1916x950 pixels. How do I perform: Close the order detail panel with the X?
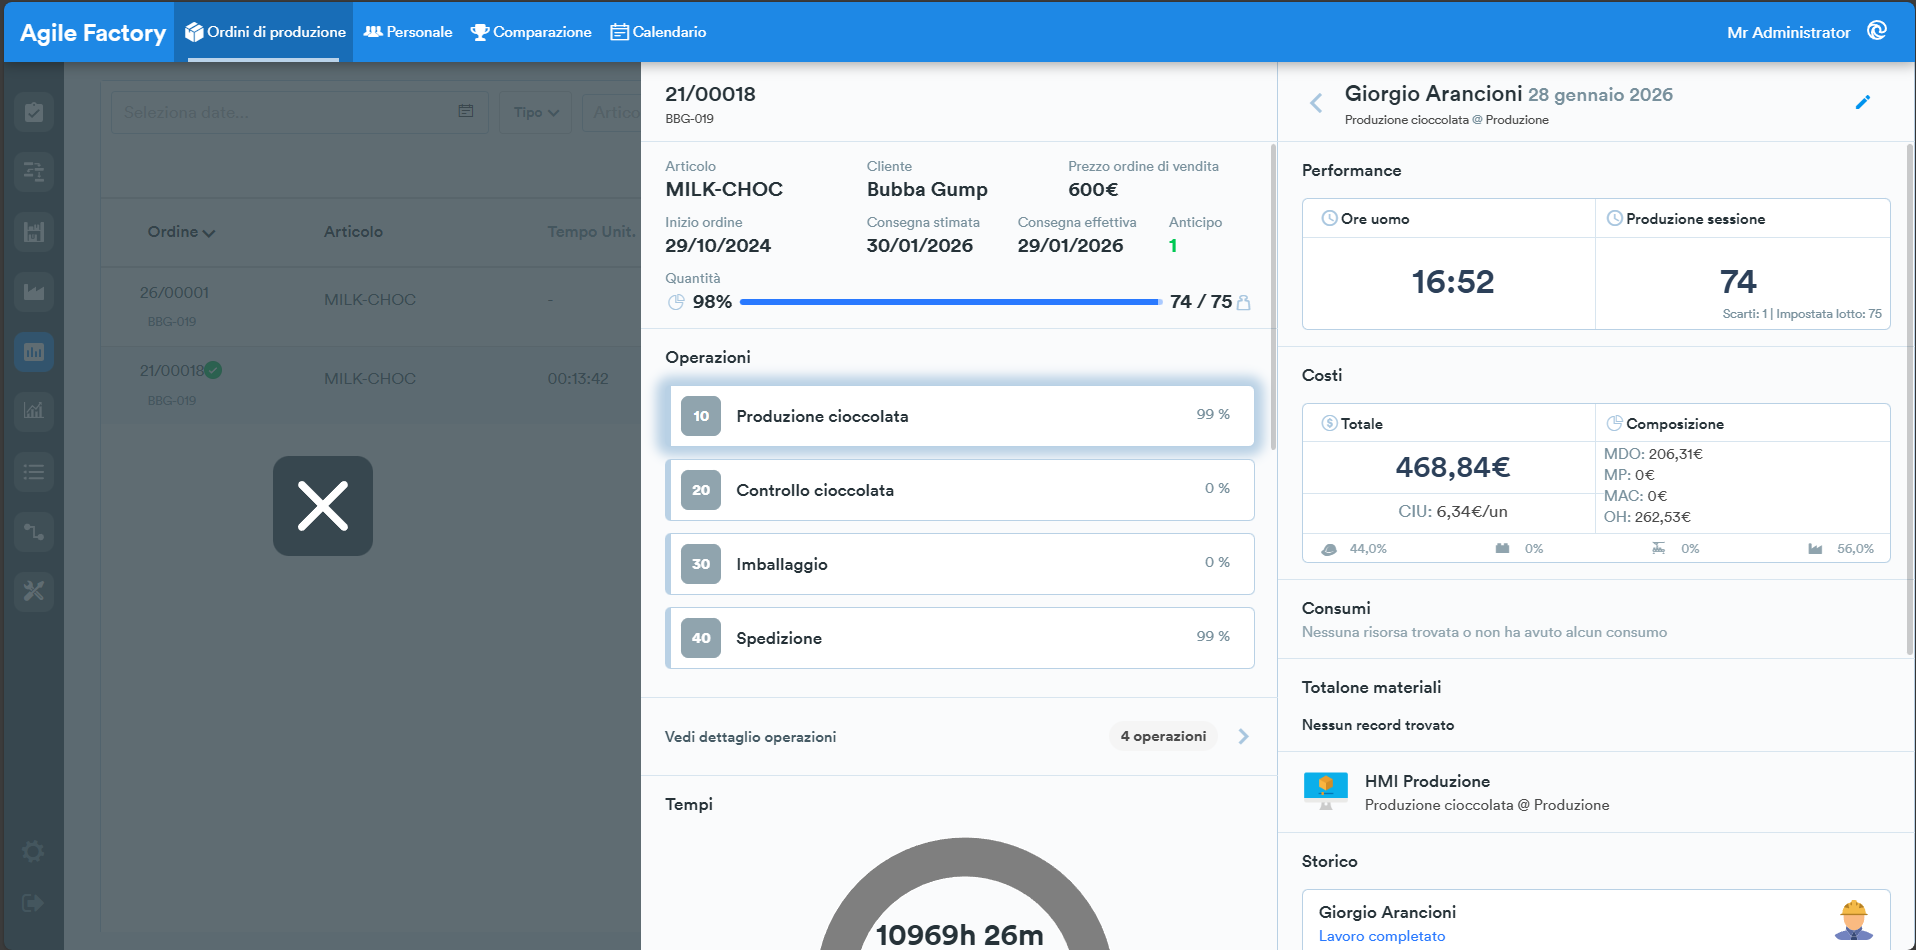(x=323, y=506)
